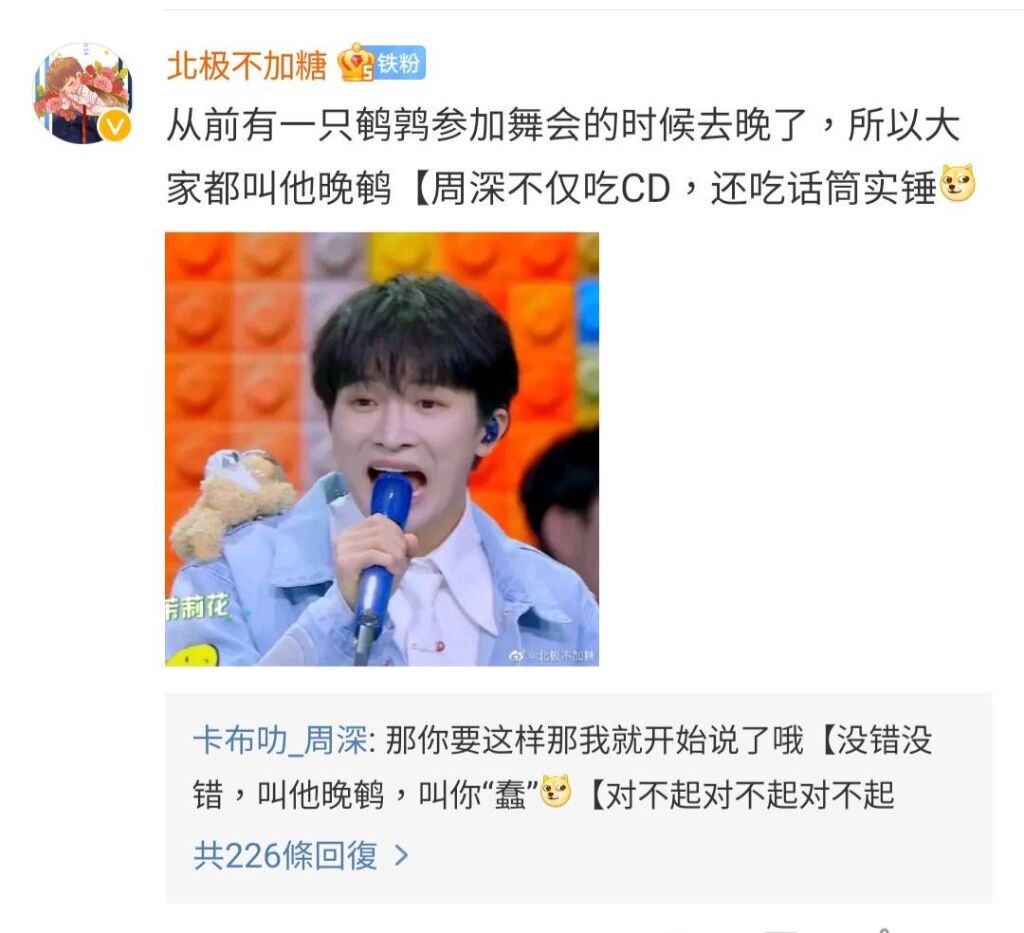The image size is (1024, 933).
Task: Tap the blue 铁粉 fan badge
Action: click(399, 63)
